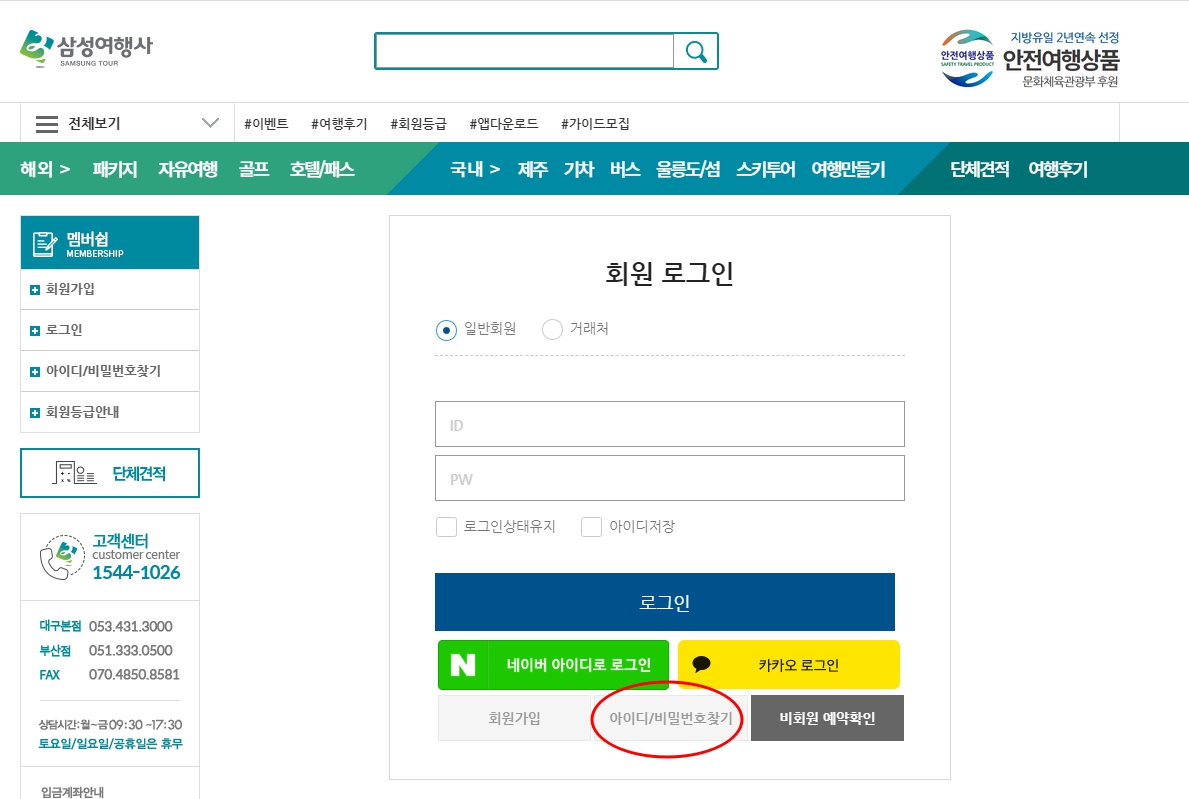Click the circled 아이디/비밀번호찾기 button
The width and height of the screenshot is (1189, 799).
[670, 718]
